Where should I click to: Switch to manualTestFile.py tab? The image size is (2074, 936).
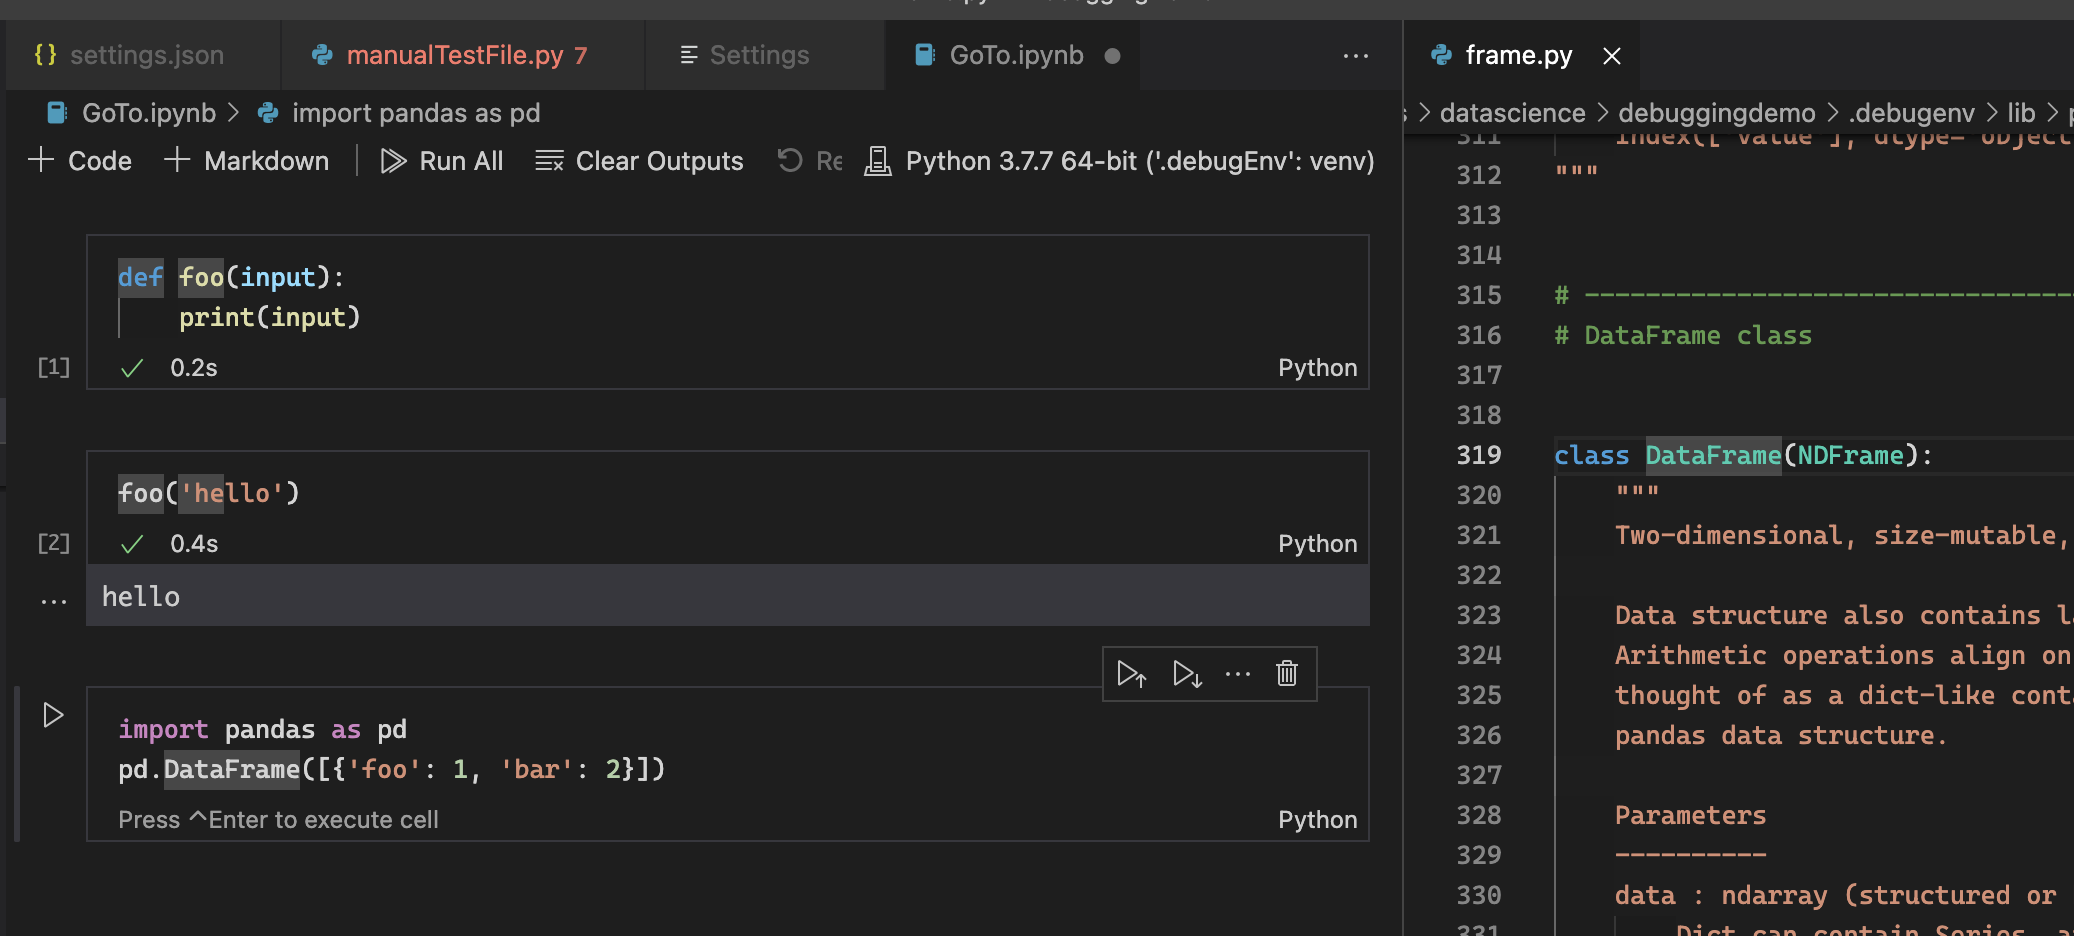tap(463, 55)
